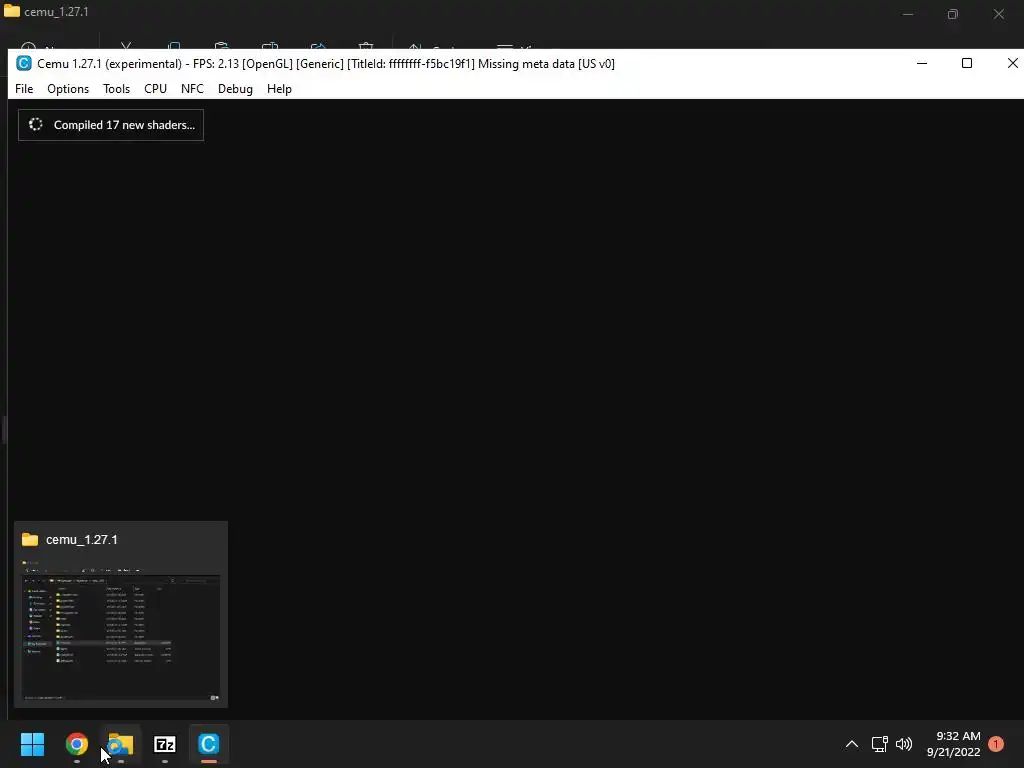This screenshot has width=1024, height=768.
Task: Minimize the background cemu_1.27.1 Explorer window
Action: coord(908,14)
